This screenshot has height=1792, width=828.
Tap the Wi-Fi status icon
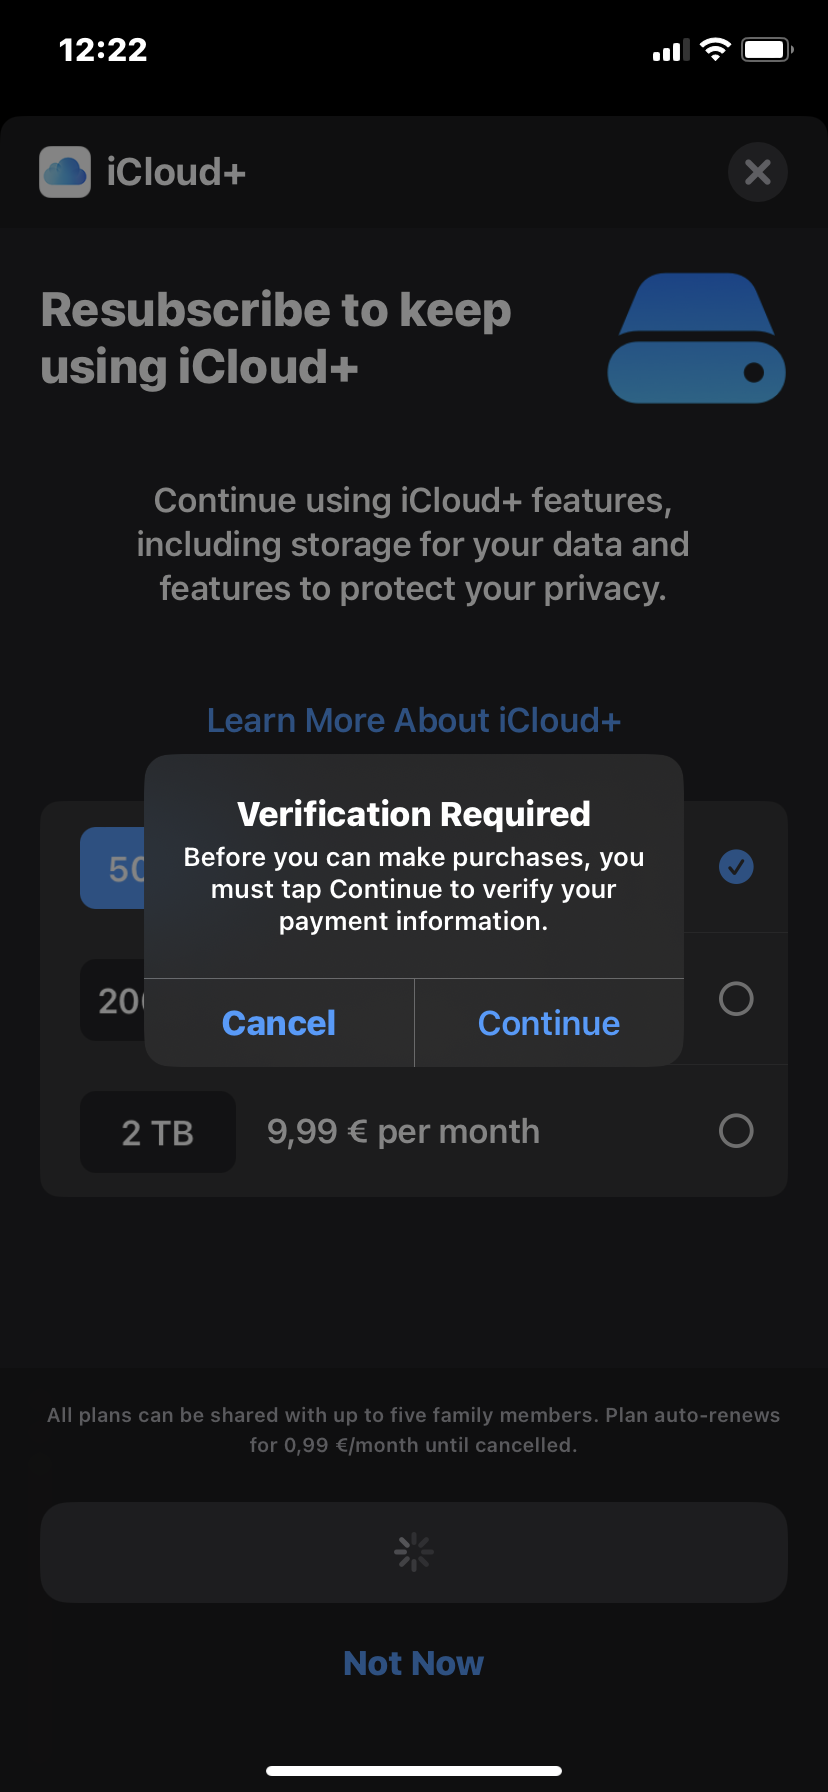[715, 50]
